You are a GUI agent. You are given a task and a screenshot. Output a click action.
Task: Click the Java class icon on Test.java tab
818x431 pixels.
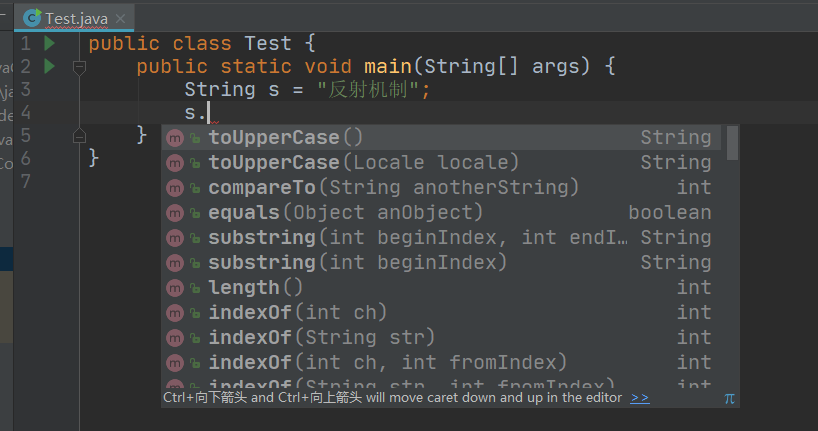(x=32, y=18)
